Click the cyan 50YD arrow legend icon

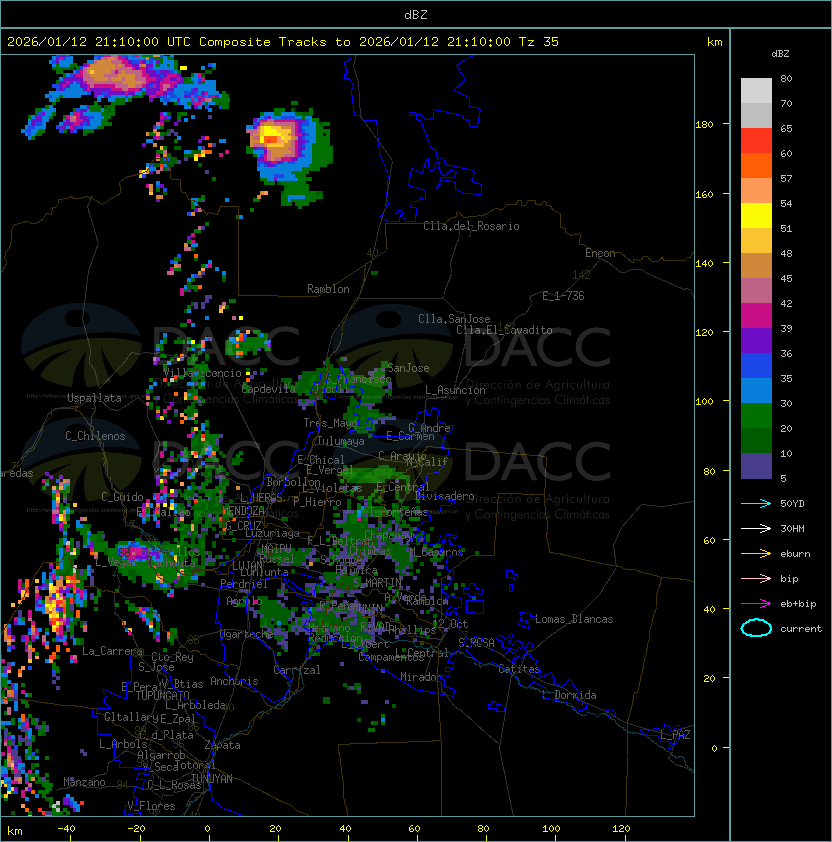756,503
